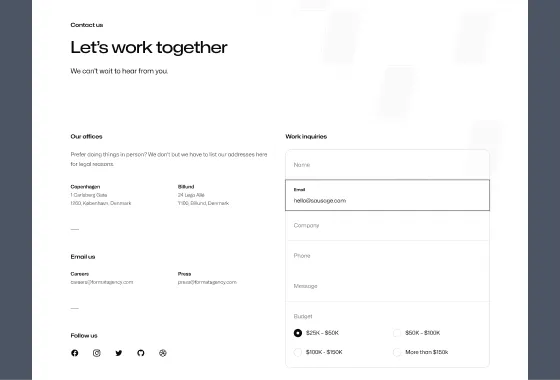Focus the Company input field

(x=388, y=225)
